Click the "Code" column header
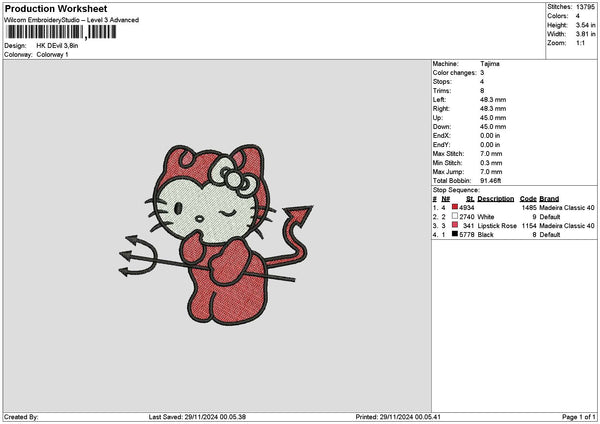 (528, 199)
